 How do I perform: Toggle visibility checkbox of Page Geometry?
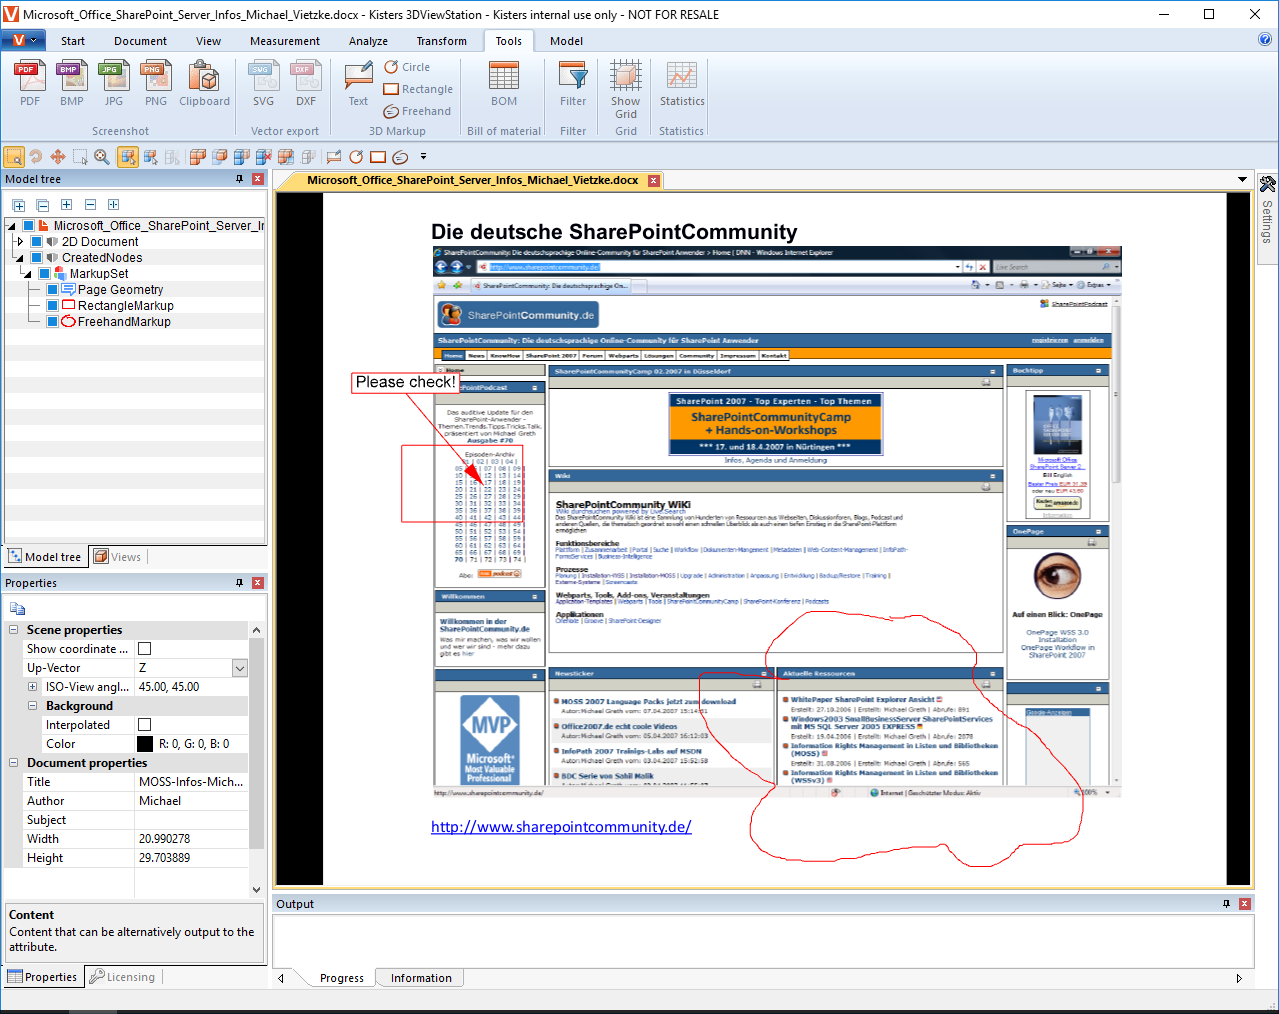(x=52, y=290)
